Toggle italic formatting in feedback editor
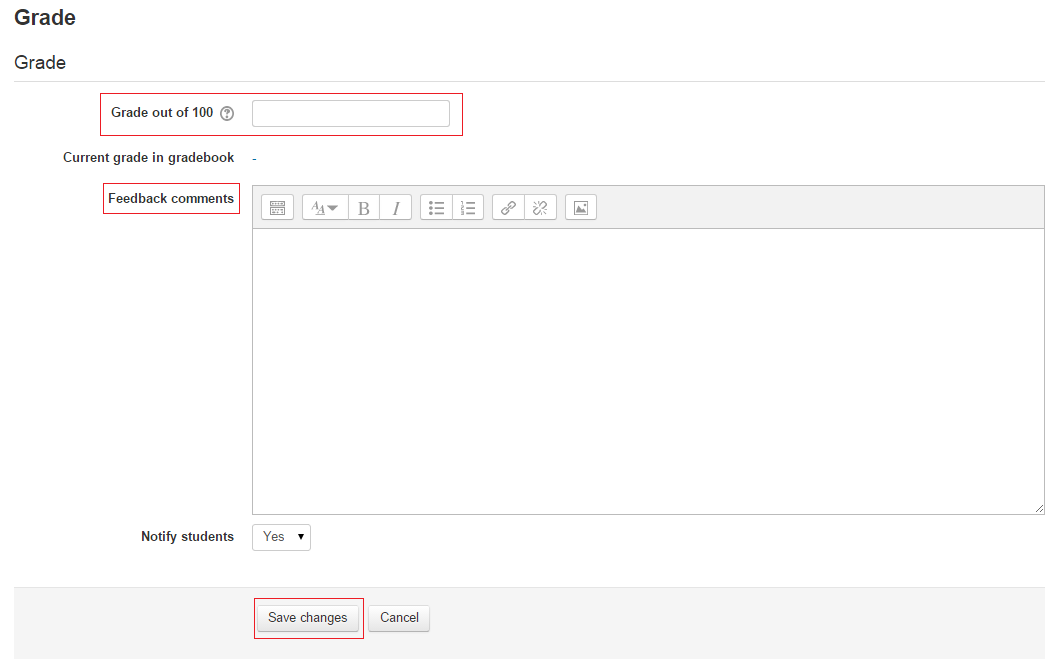1056x665 pixels. pos(396,208)
